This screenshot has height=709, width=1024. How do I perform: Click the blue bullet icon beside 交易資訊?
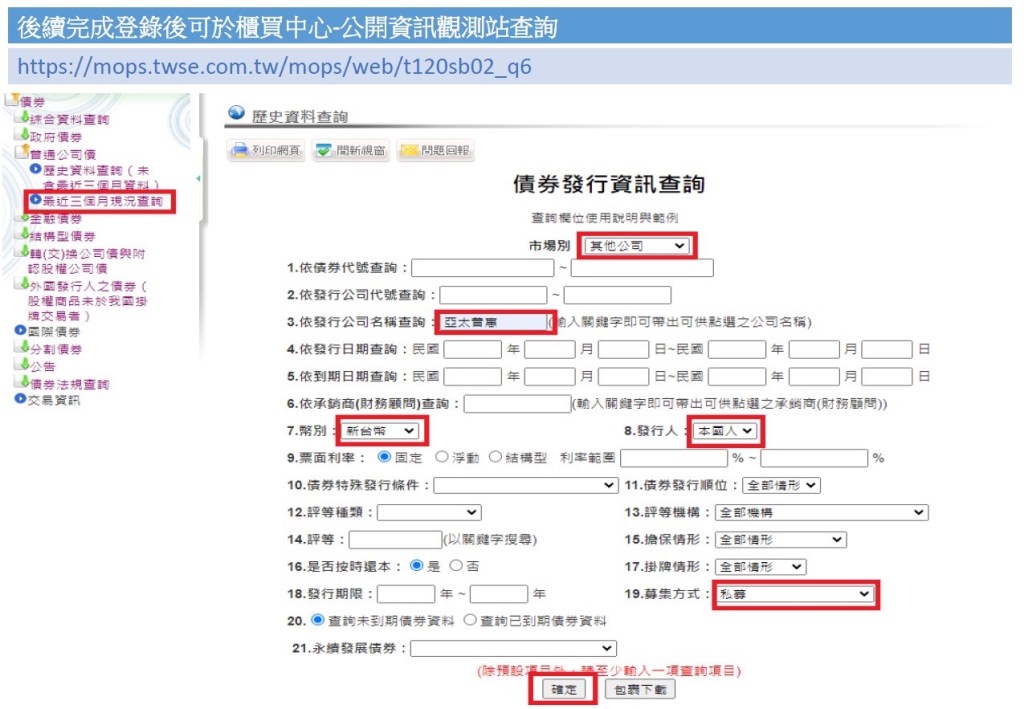coord(20,400)
